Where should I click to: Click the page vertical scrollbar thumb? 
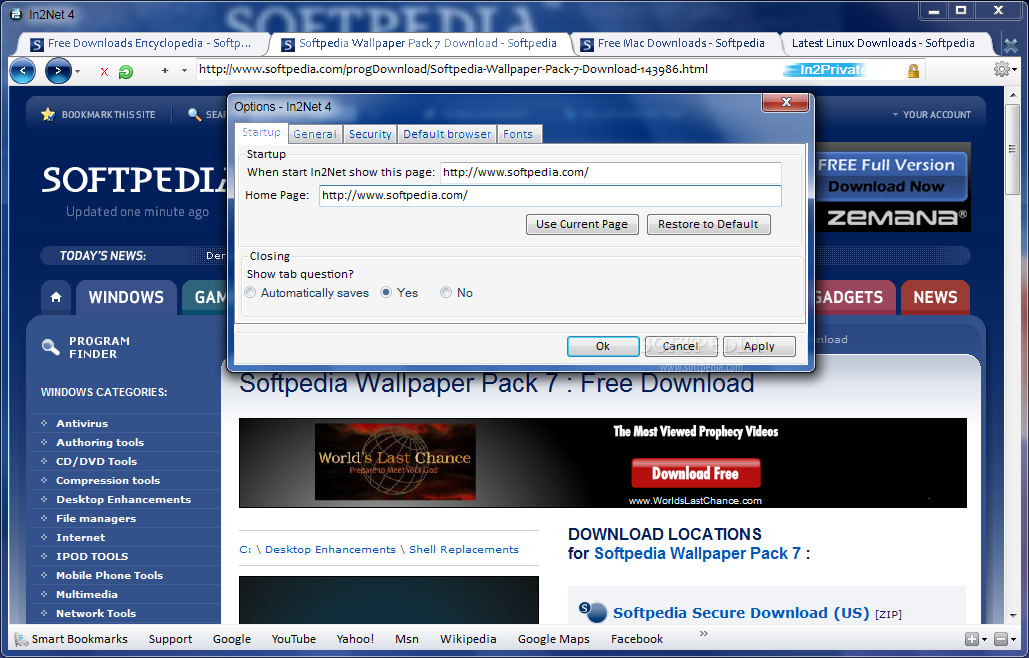[x=1012, y=150]
